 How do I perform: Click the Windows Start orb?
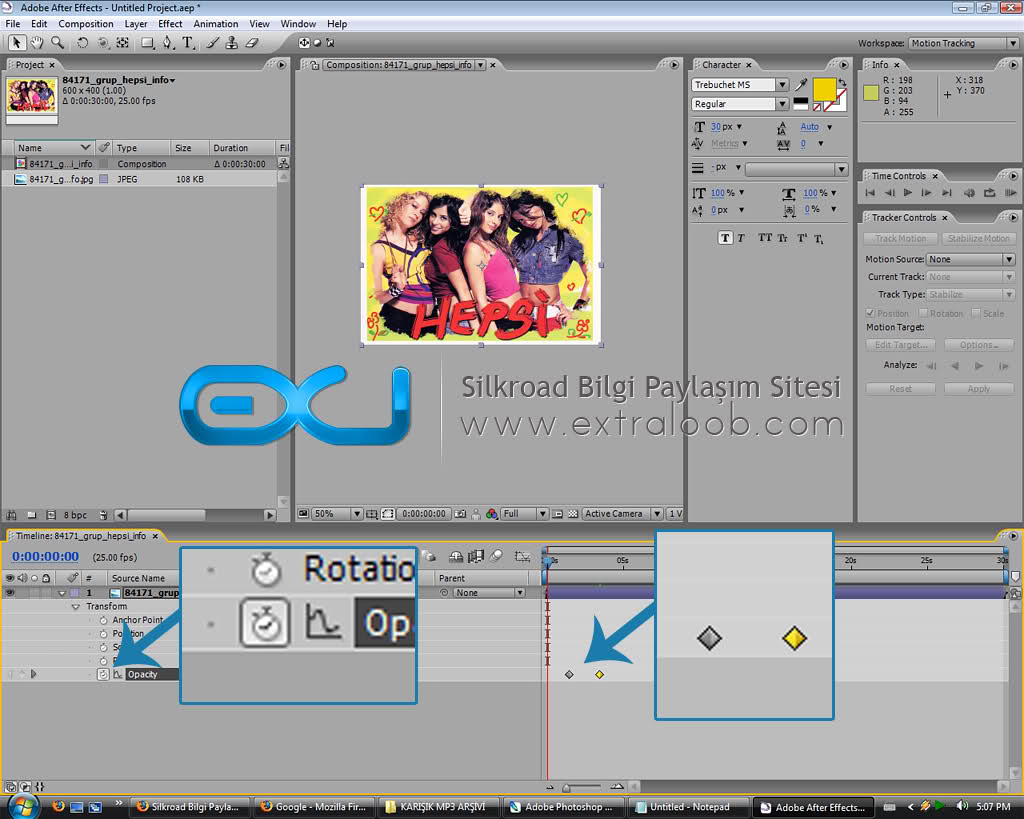click(23, 806)
